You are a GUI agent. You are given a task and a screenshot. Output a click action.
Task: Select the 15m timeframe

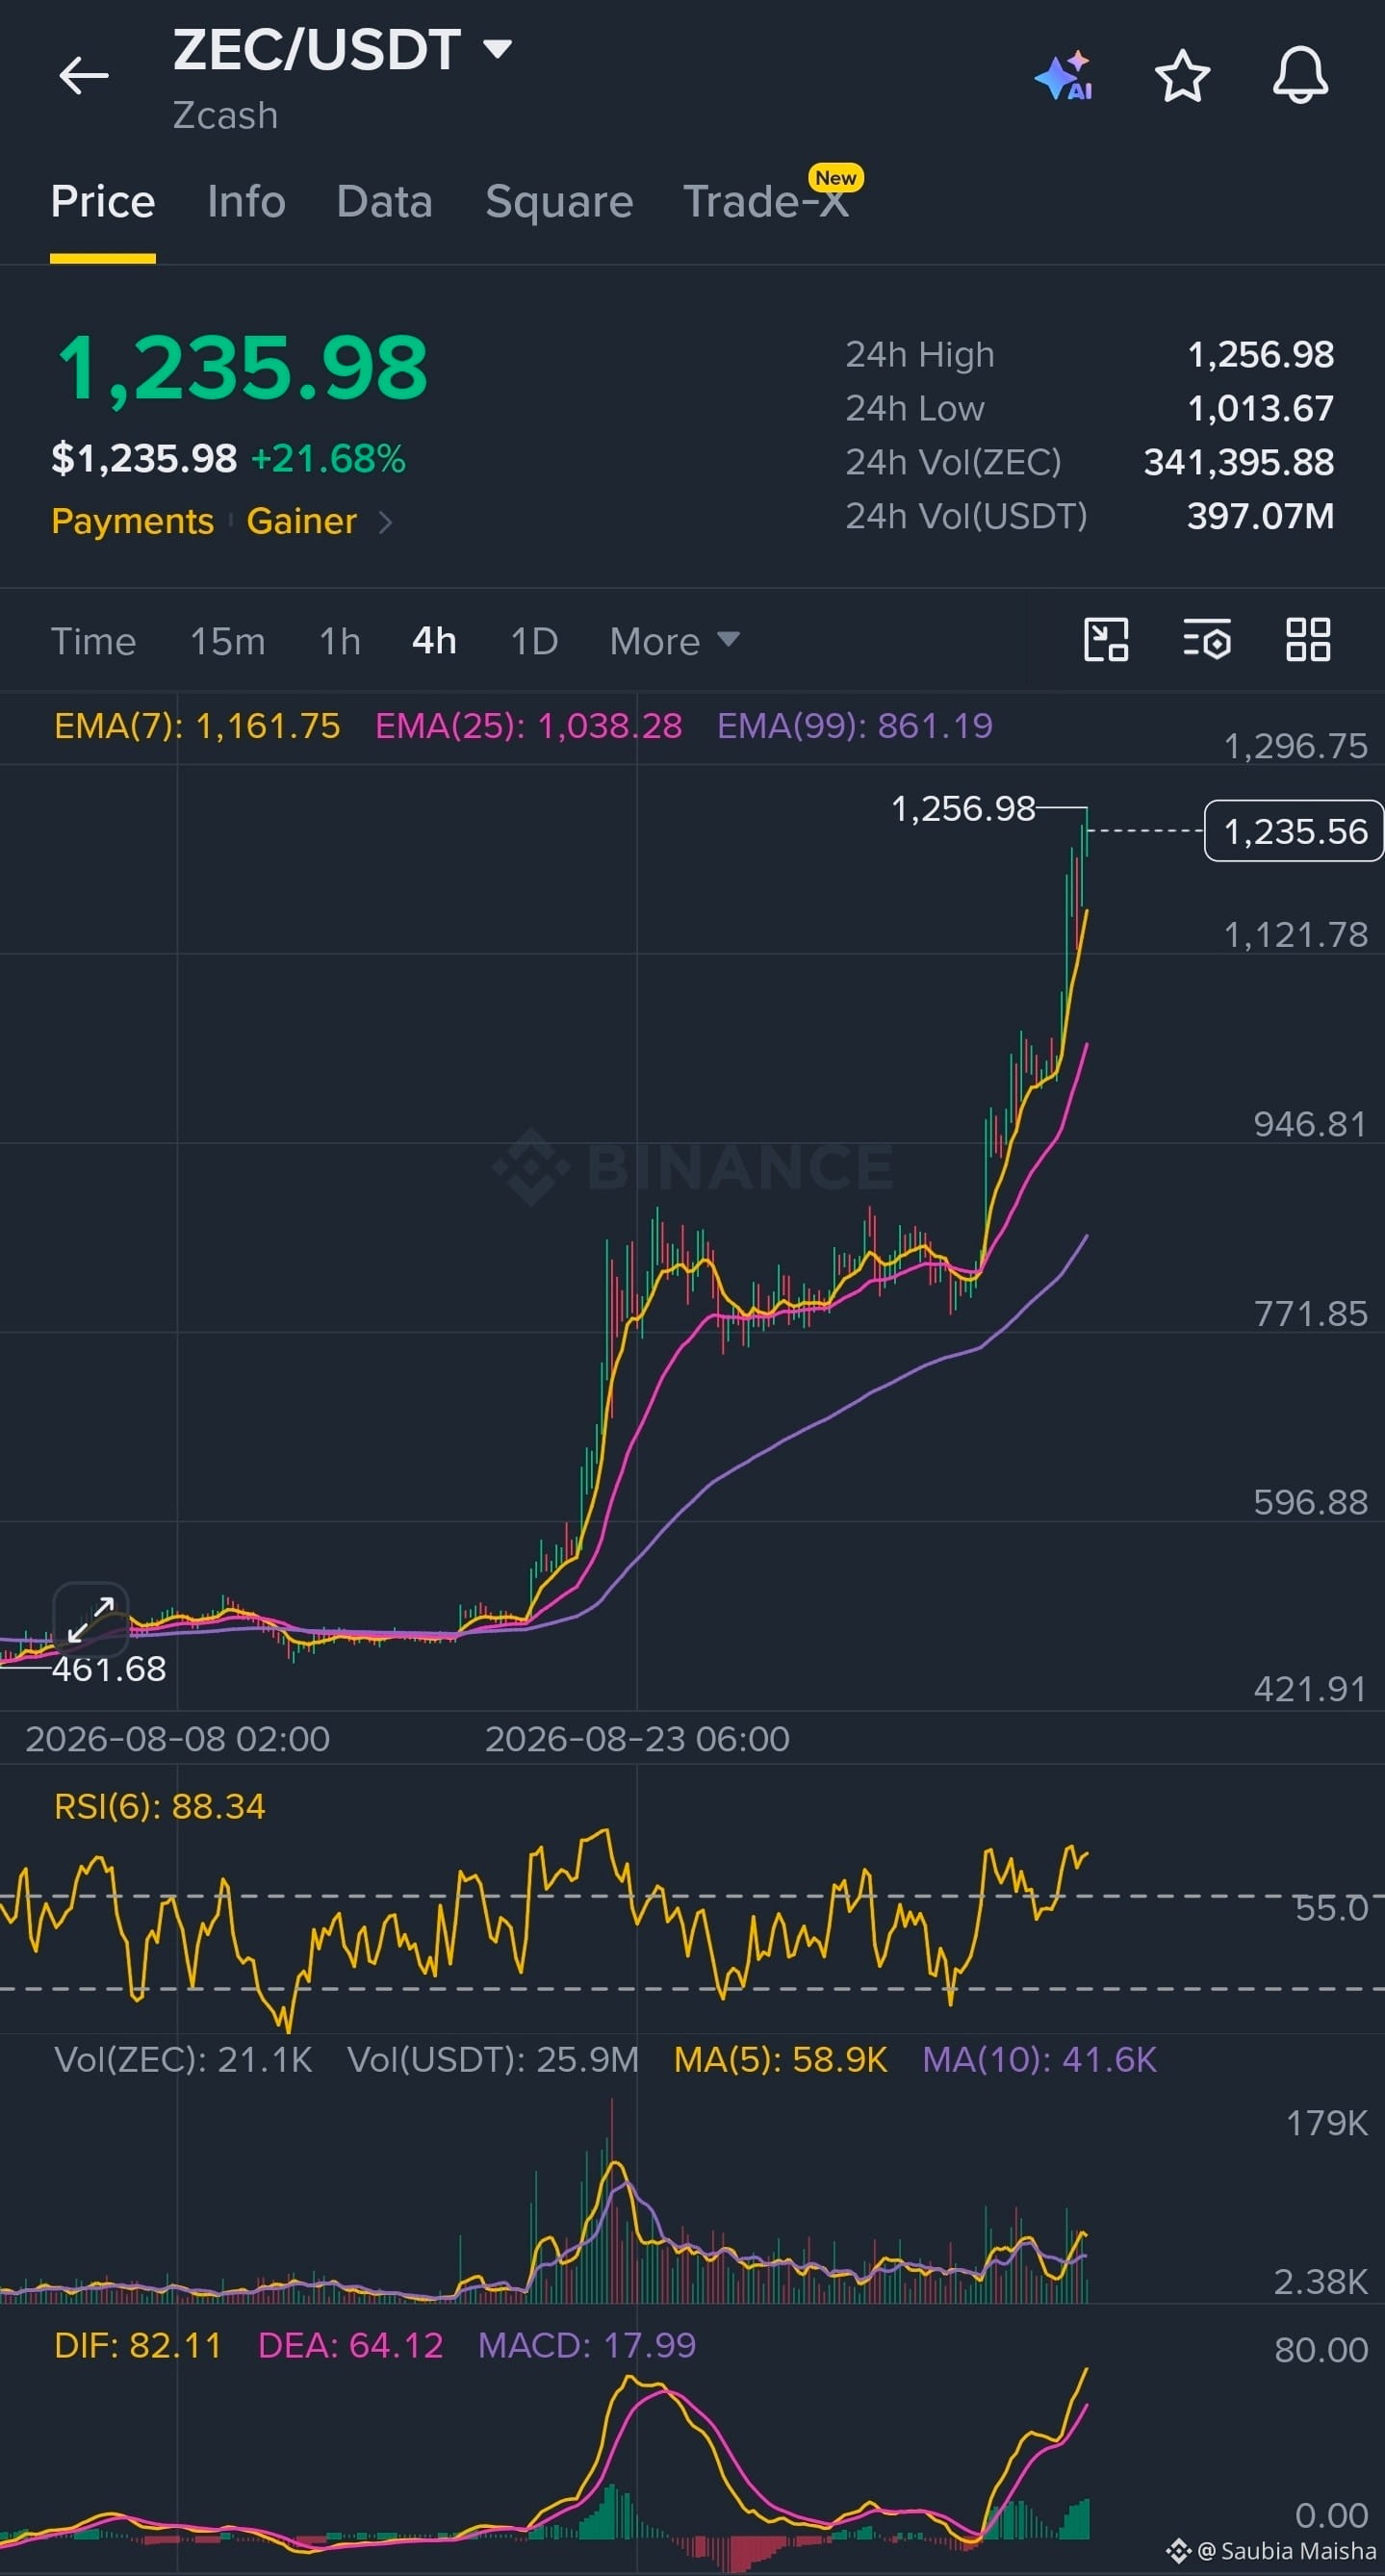(x=228, y=641)
